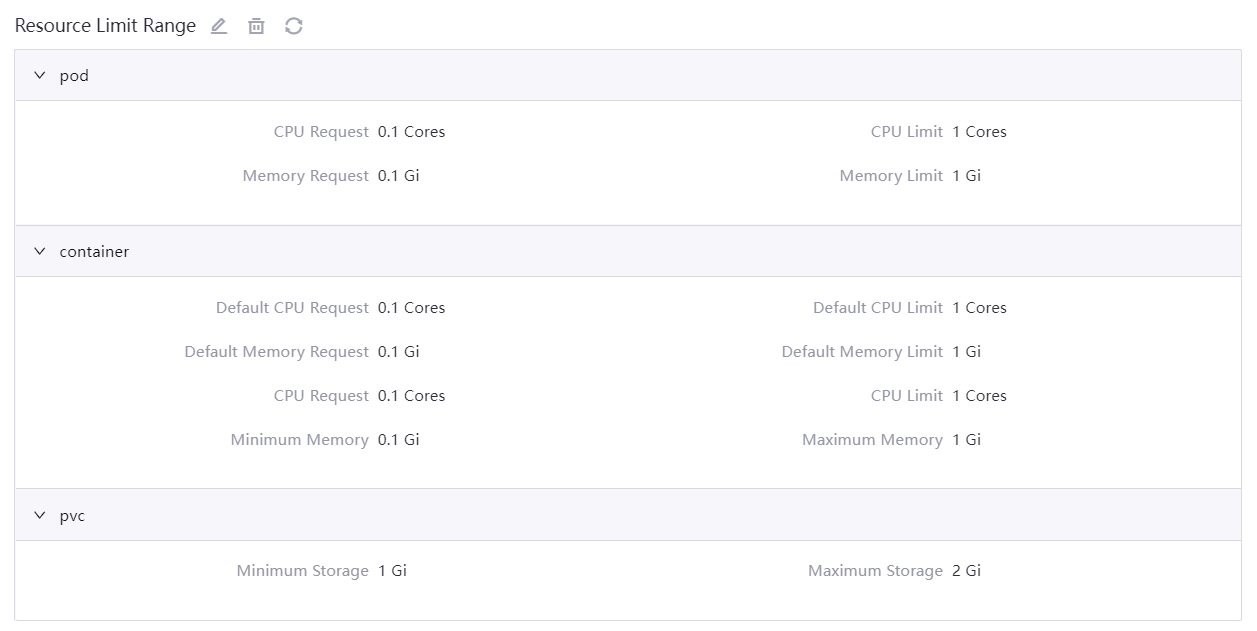Click the Default CPU Request value

click(x=412, y=307)
